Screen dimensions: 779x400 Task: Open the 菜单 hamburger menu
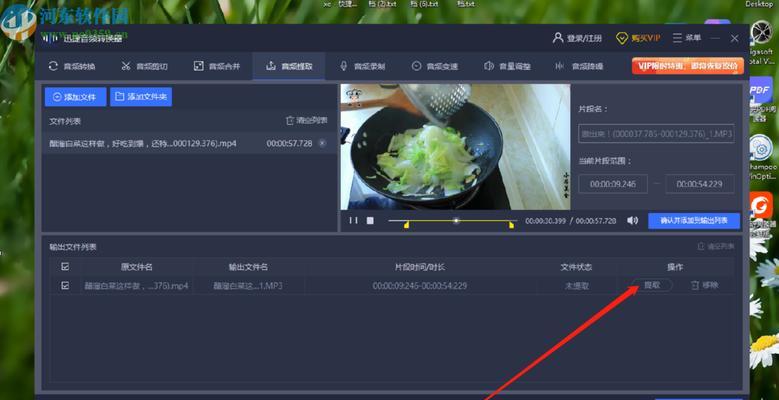(x=687, y=38)
